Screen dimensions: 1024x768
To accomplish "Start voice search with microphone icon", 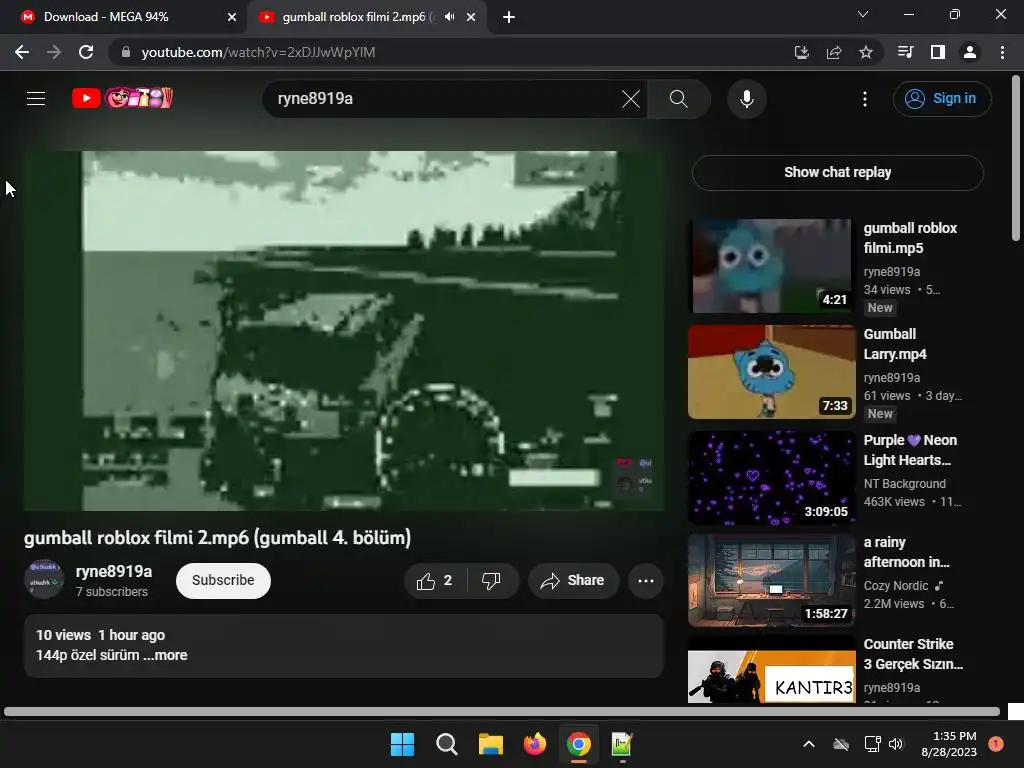I will pyautogui.click(x=746, y=99).
